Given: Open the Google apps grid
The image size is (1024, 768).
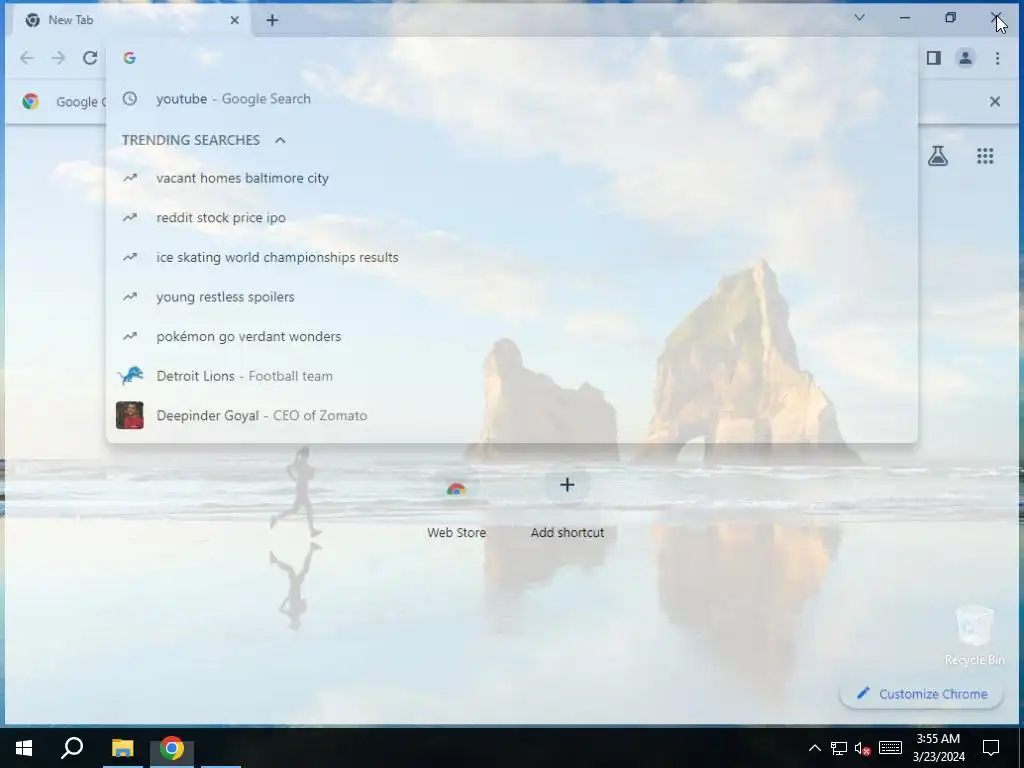Looking at the screenshot, I should pos(985,156).
